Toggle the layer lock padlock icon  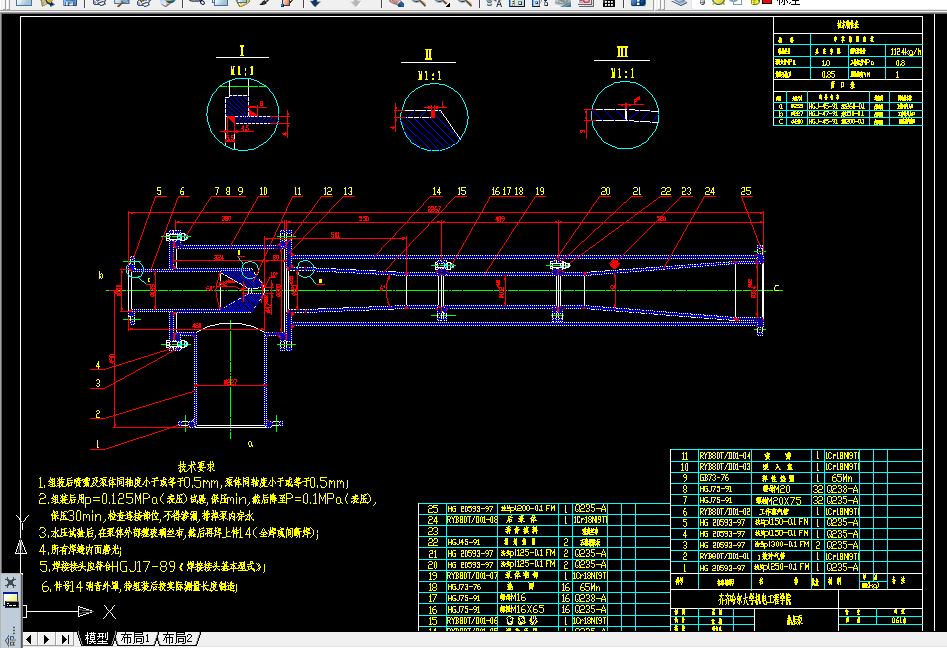(754, 2)
